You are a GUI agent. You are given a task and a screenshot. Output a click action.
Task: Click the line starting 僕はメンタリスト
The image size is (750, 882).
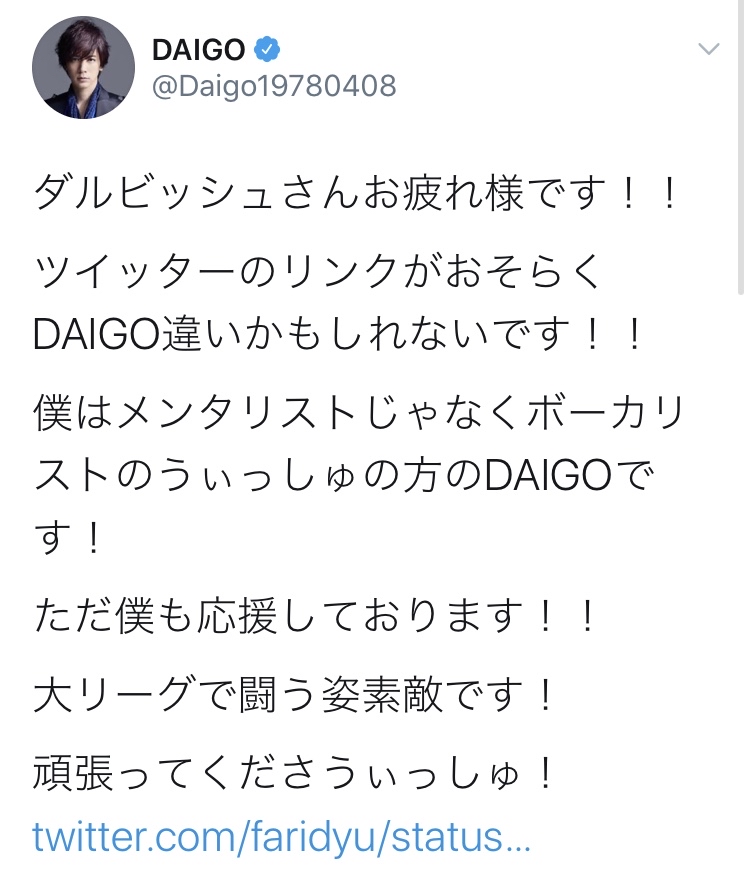(x=358, y=413)
